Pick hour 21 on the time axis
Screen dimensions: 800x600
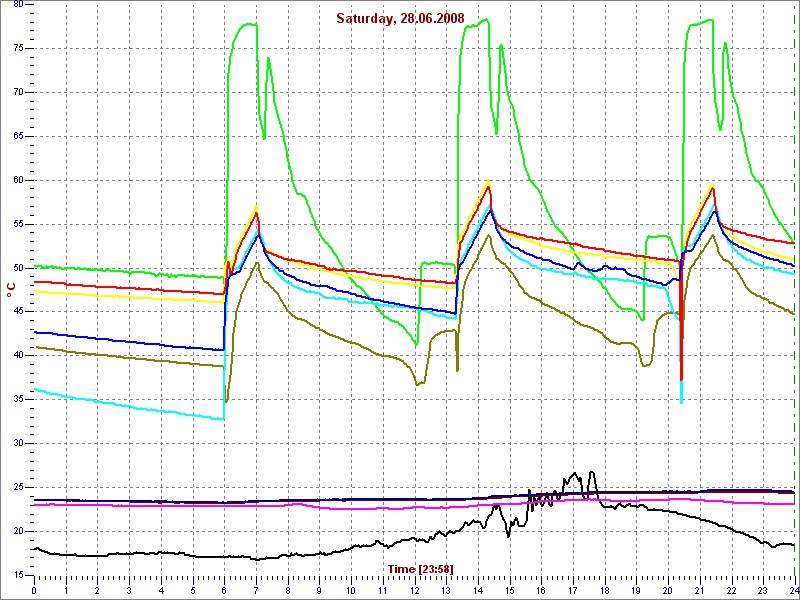[x=699, y=590]
